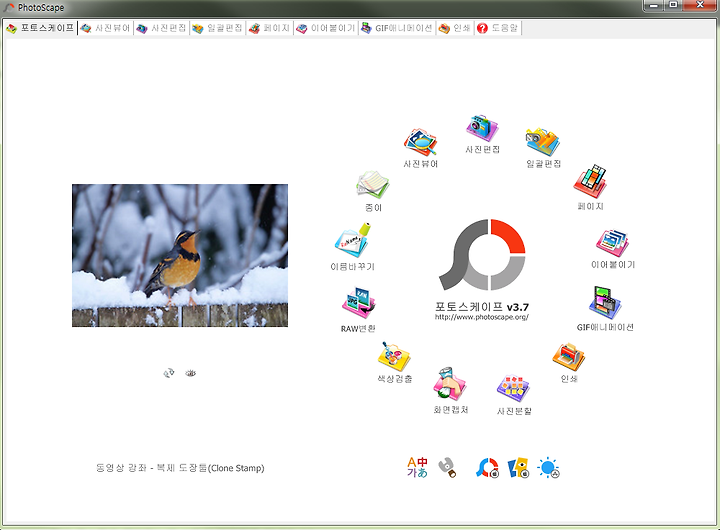Screen dimensions: 720x530
Task: Switch to GIF애니메이션 tab
Action: coord(397,28)
